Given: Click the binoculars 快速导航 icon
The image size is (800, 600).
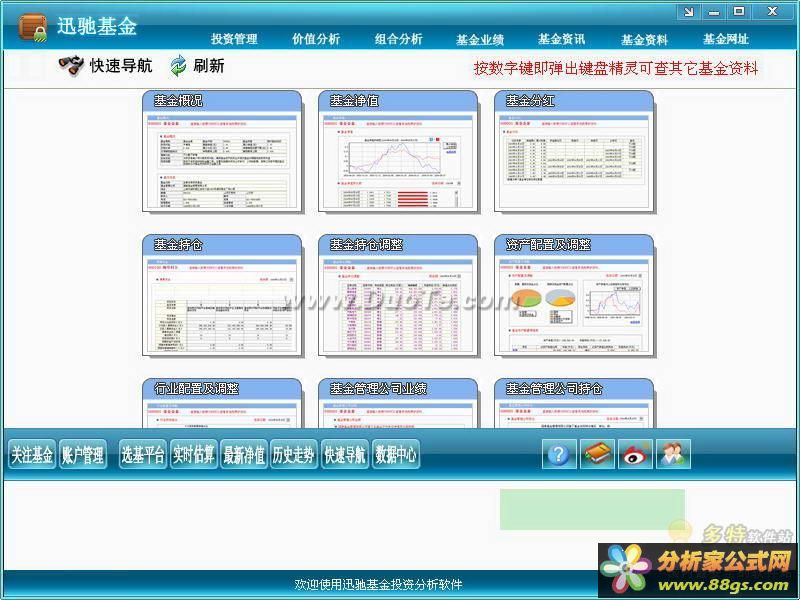Looking at the screenshot, I should (71, 65).
